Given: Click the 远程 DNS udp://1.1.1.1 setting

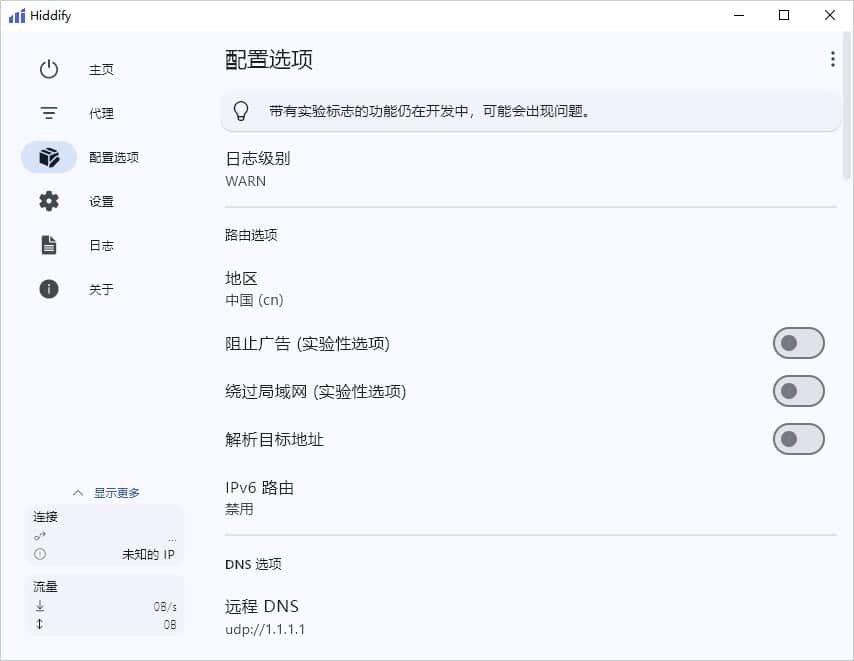Looking at the screenshot, I should (x=400, y=616).
